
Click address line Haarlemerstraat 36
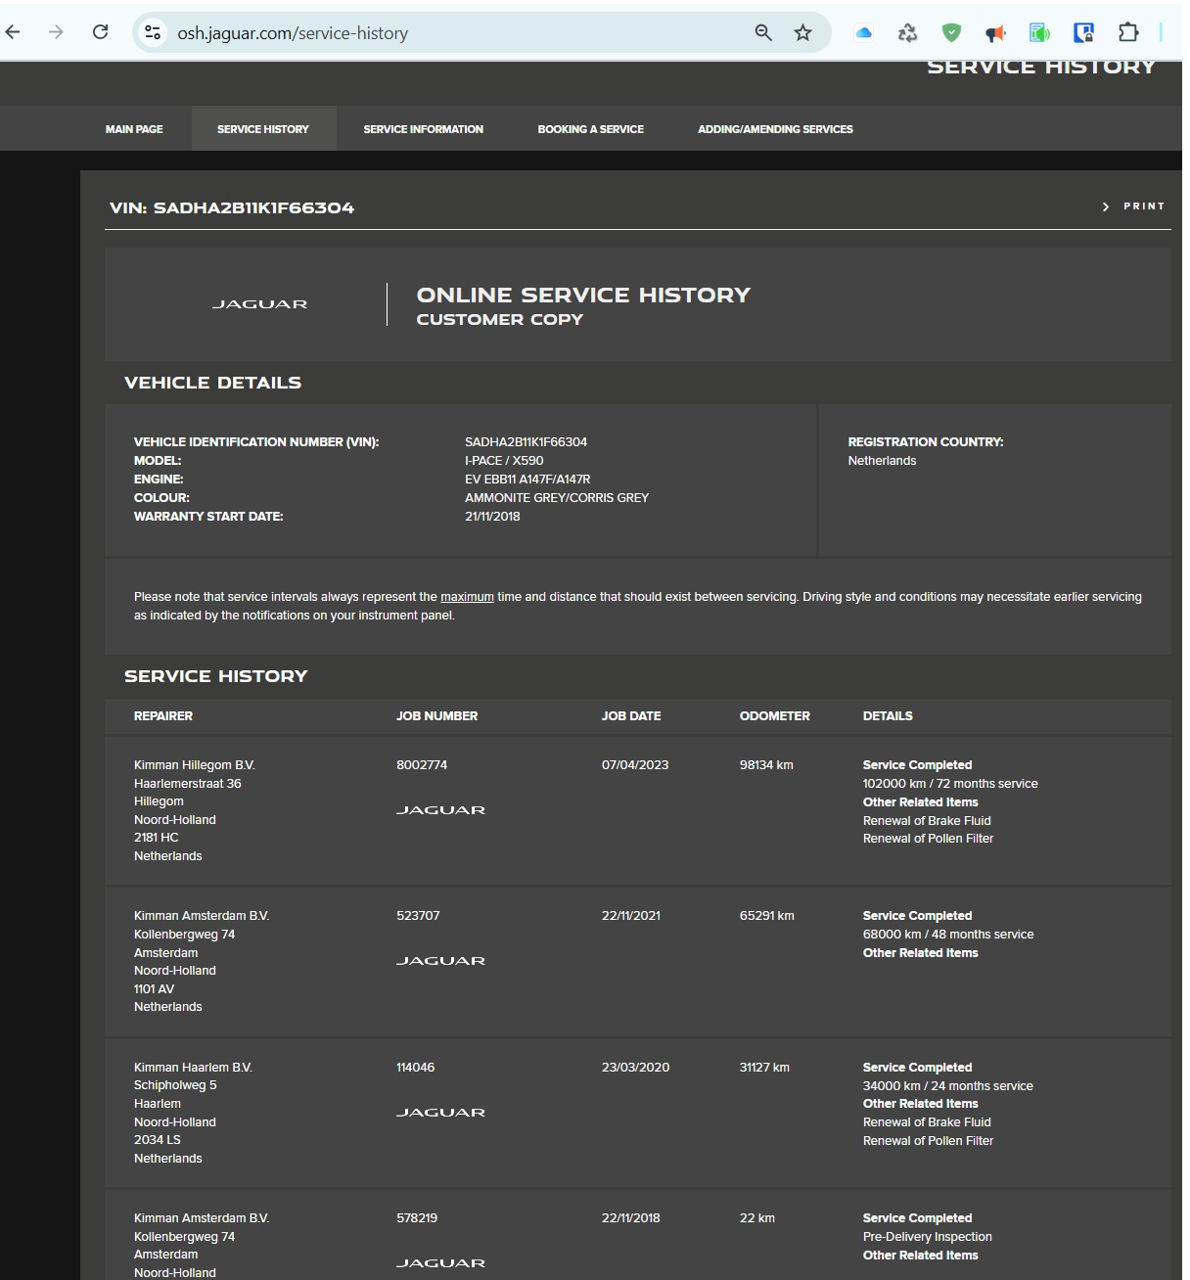point(188,784)
